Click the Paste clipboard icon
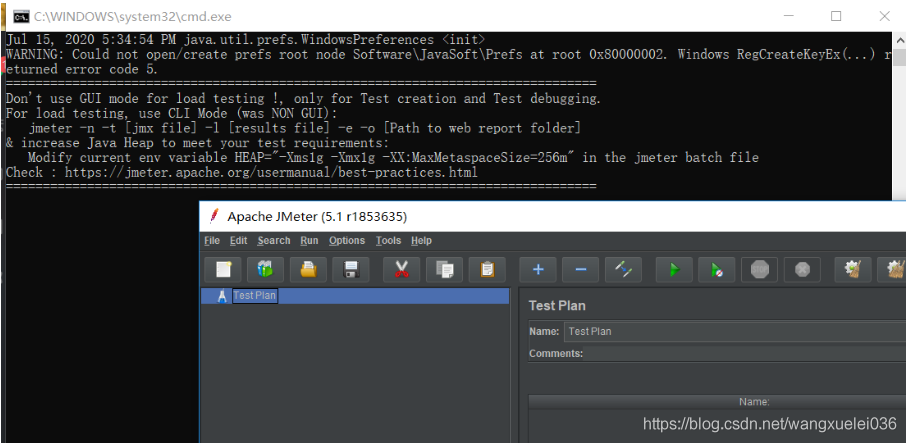This screenshot has height=443, width=907. (487, 269)
